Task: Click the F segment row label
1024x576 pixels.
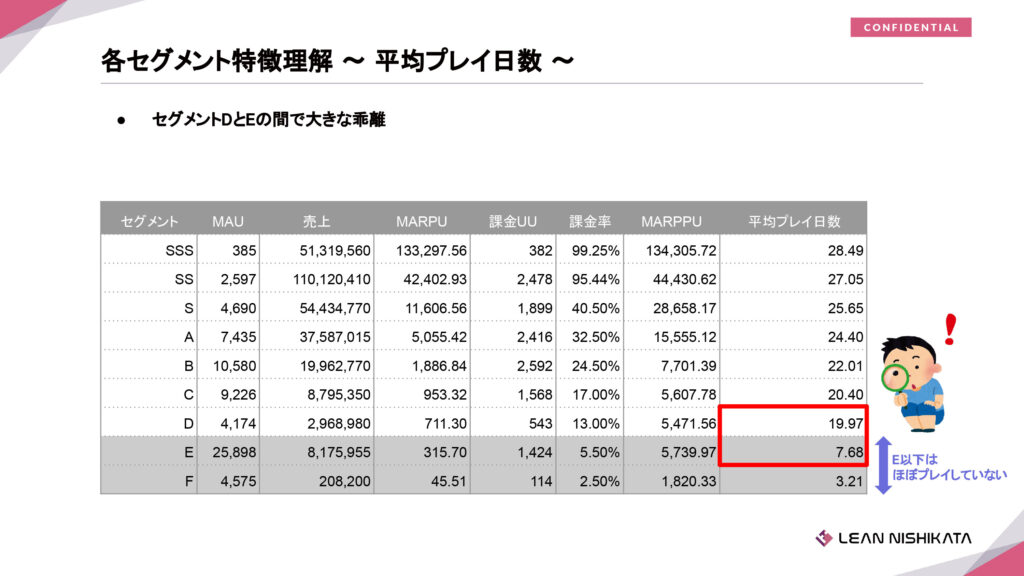Action: (x=188, y=480)
